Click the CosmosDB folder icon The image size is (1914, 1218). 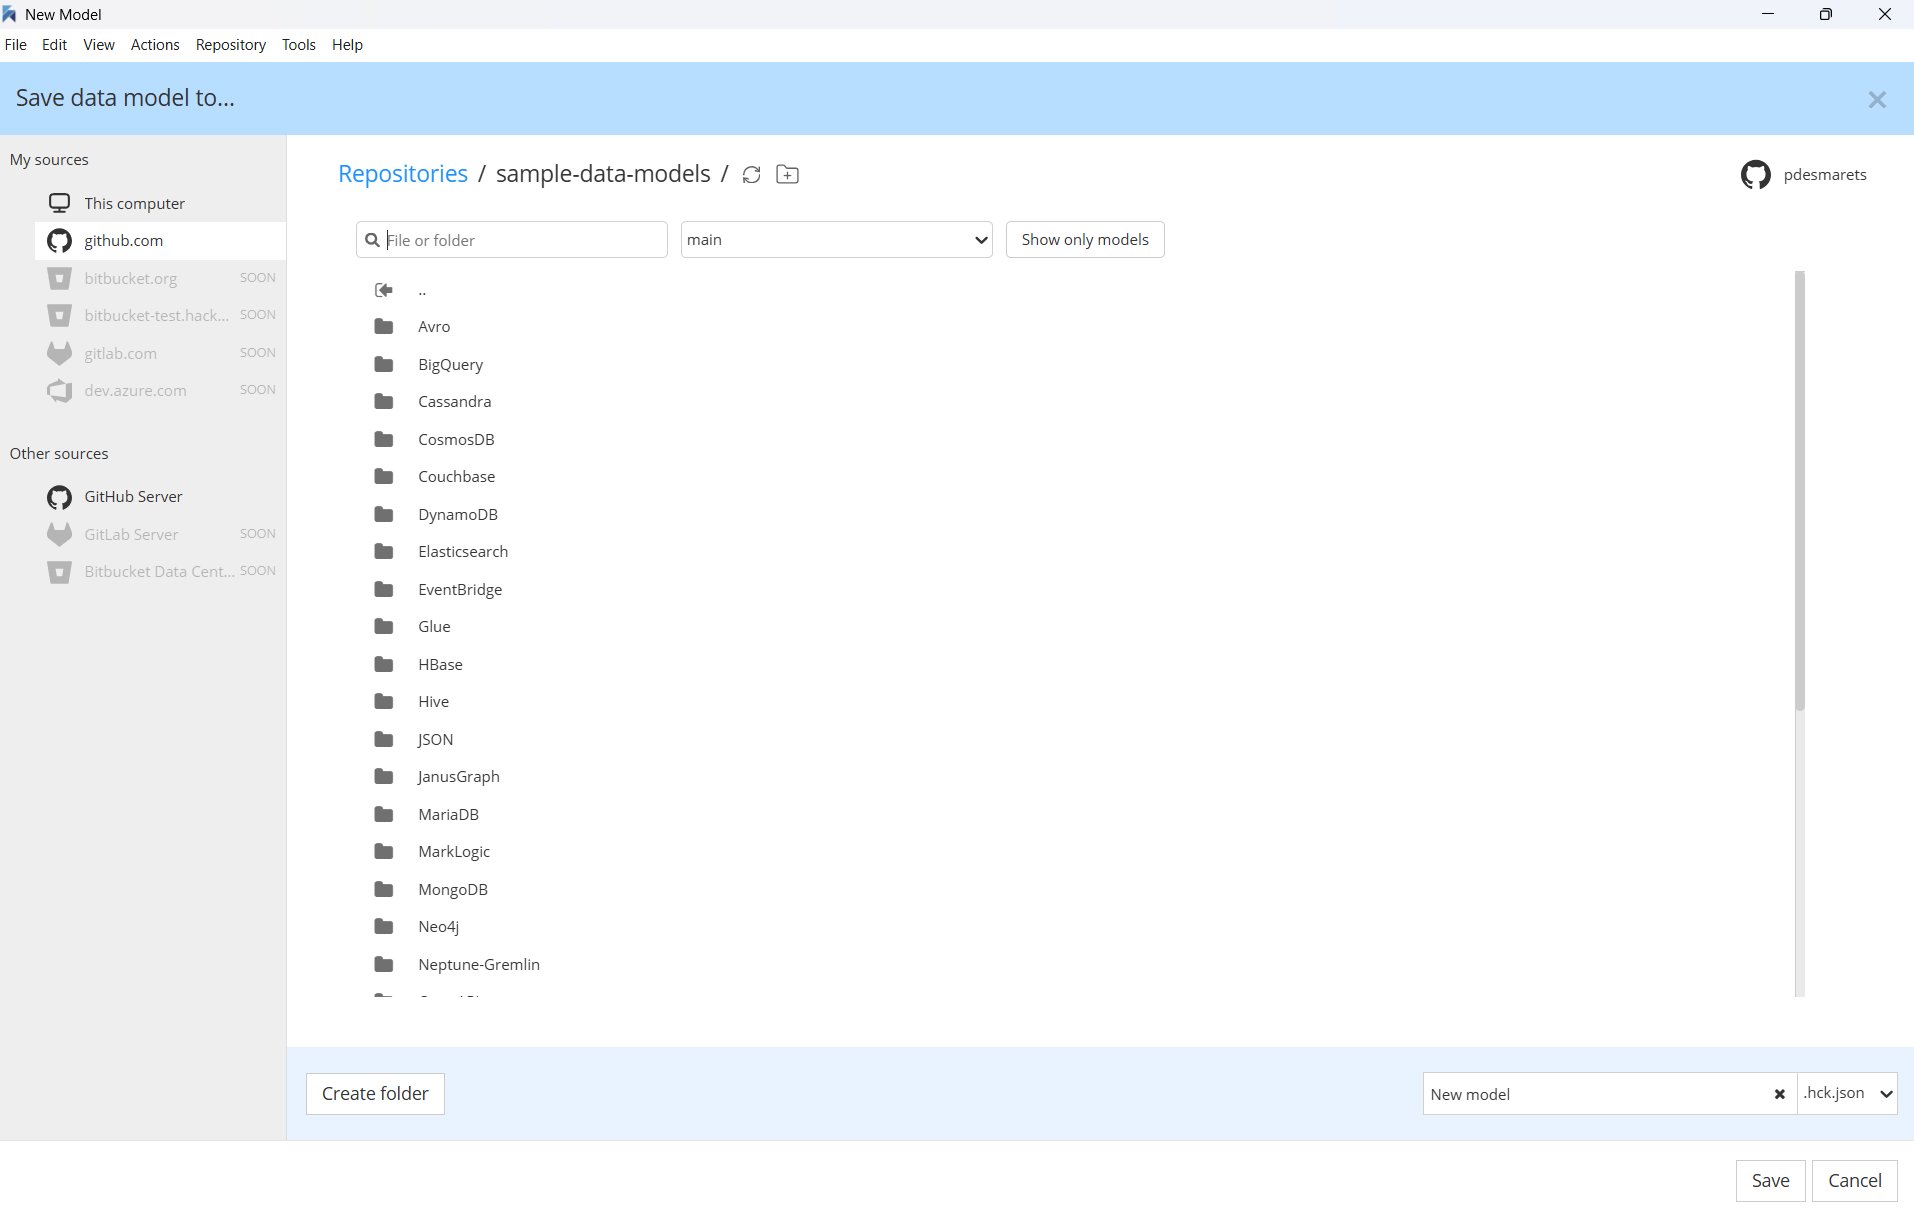point(384,439)
